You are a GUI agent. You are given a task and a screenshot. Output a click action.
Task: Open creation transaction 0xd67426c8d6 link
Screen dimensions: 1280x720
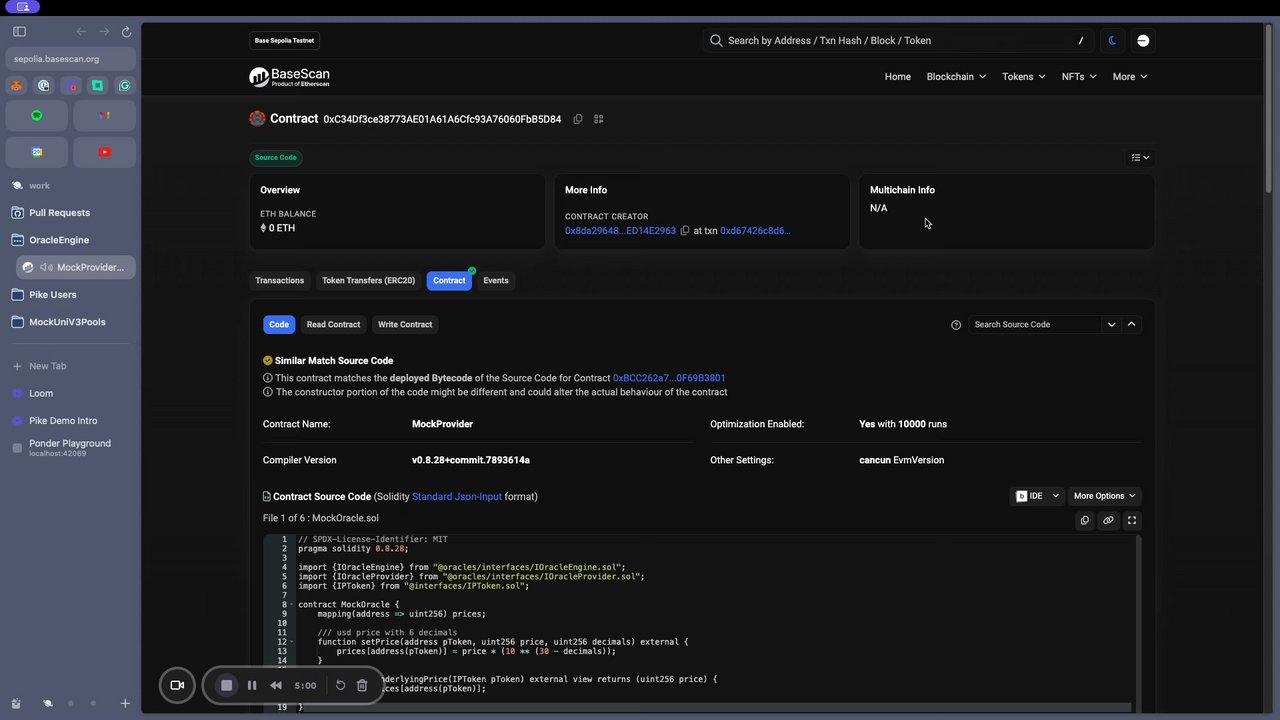(755, 231)
